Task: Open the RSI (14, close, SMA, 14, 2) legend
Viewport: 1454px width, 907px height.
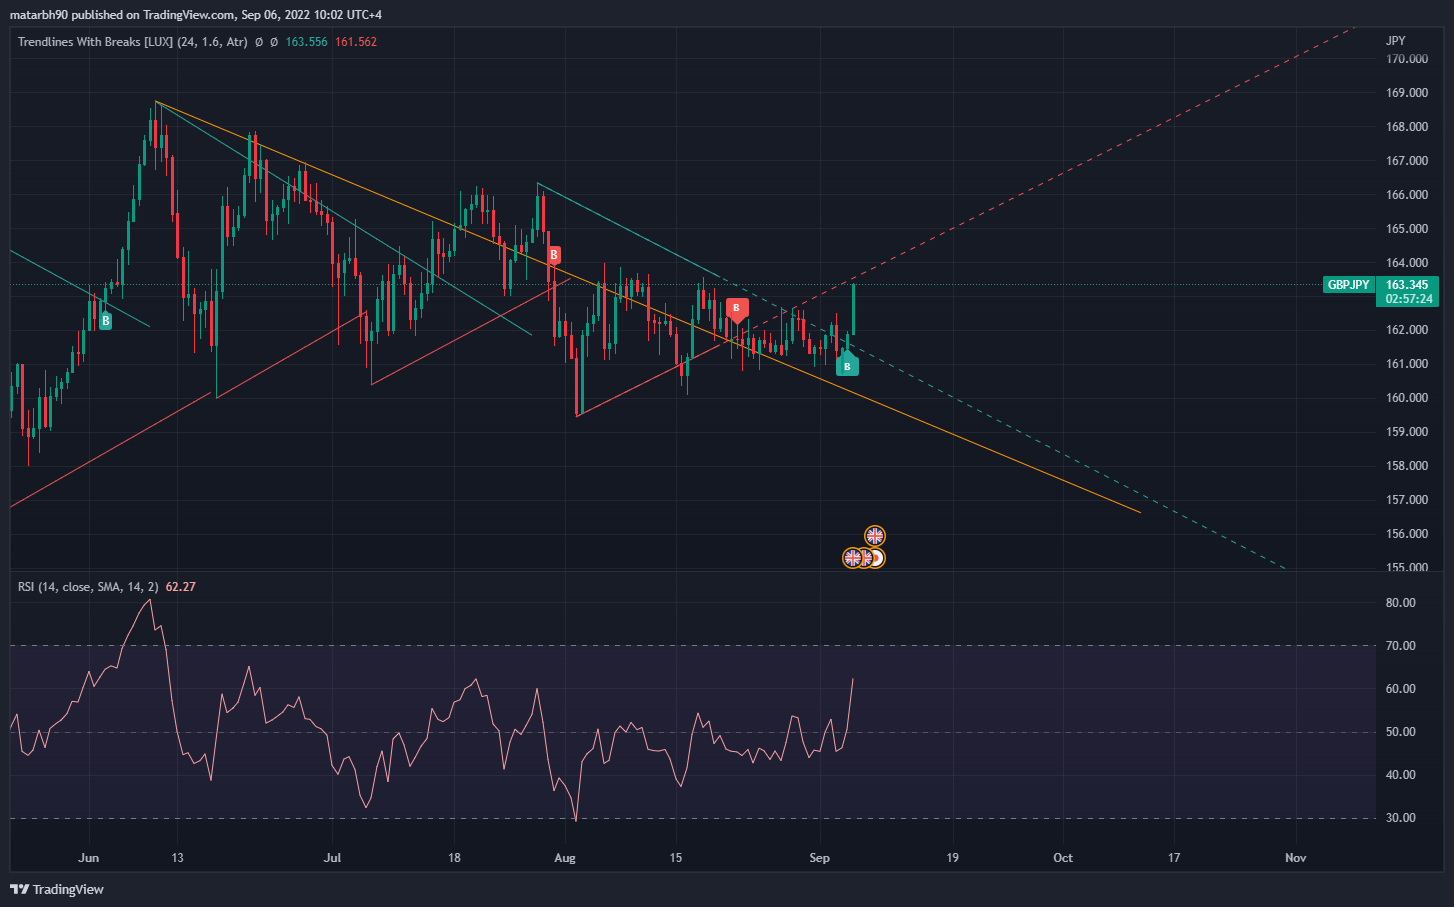Action: pos(88,587)
